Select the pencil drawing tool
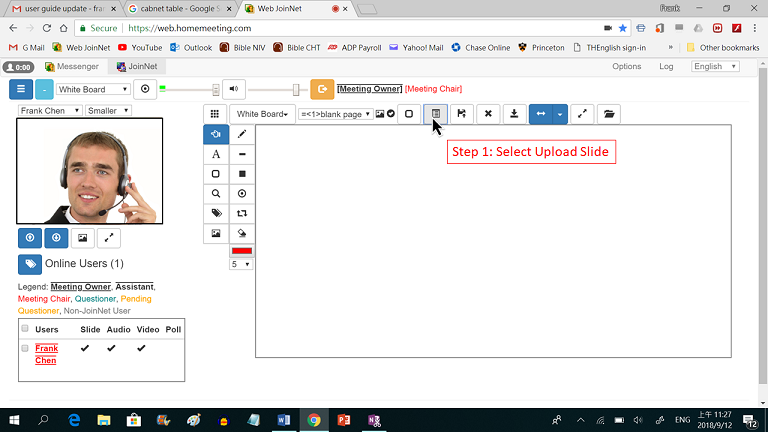Viewport: 768px width, 432px height. (242, 134)
